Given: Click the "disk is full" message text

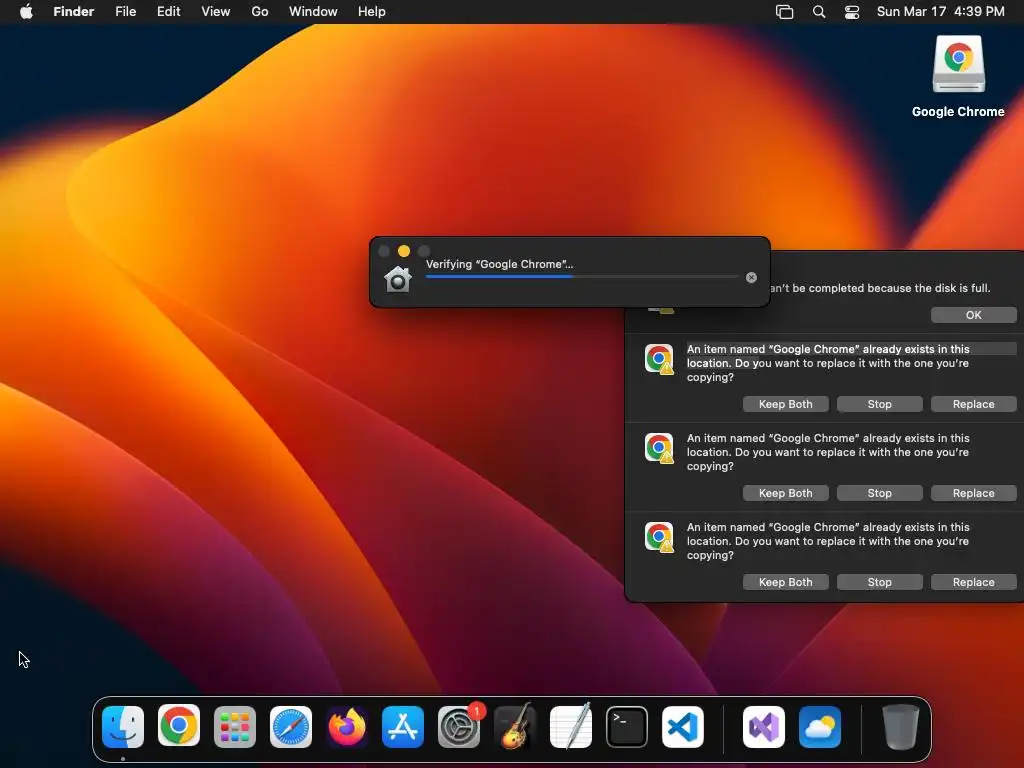Looking at the screenshot, I should [x=880, y=288].
